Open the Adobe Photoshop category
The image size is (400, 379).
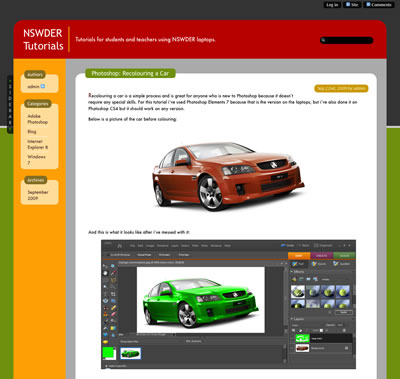pos(38,119)
